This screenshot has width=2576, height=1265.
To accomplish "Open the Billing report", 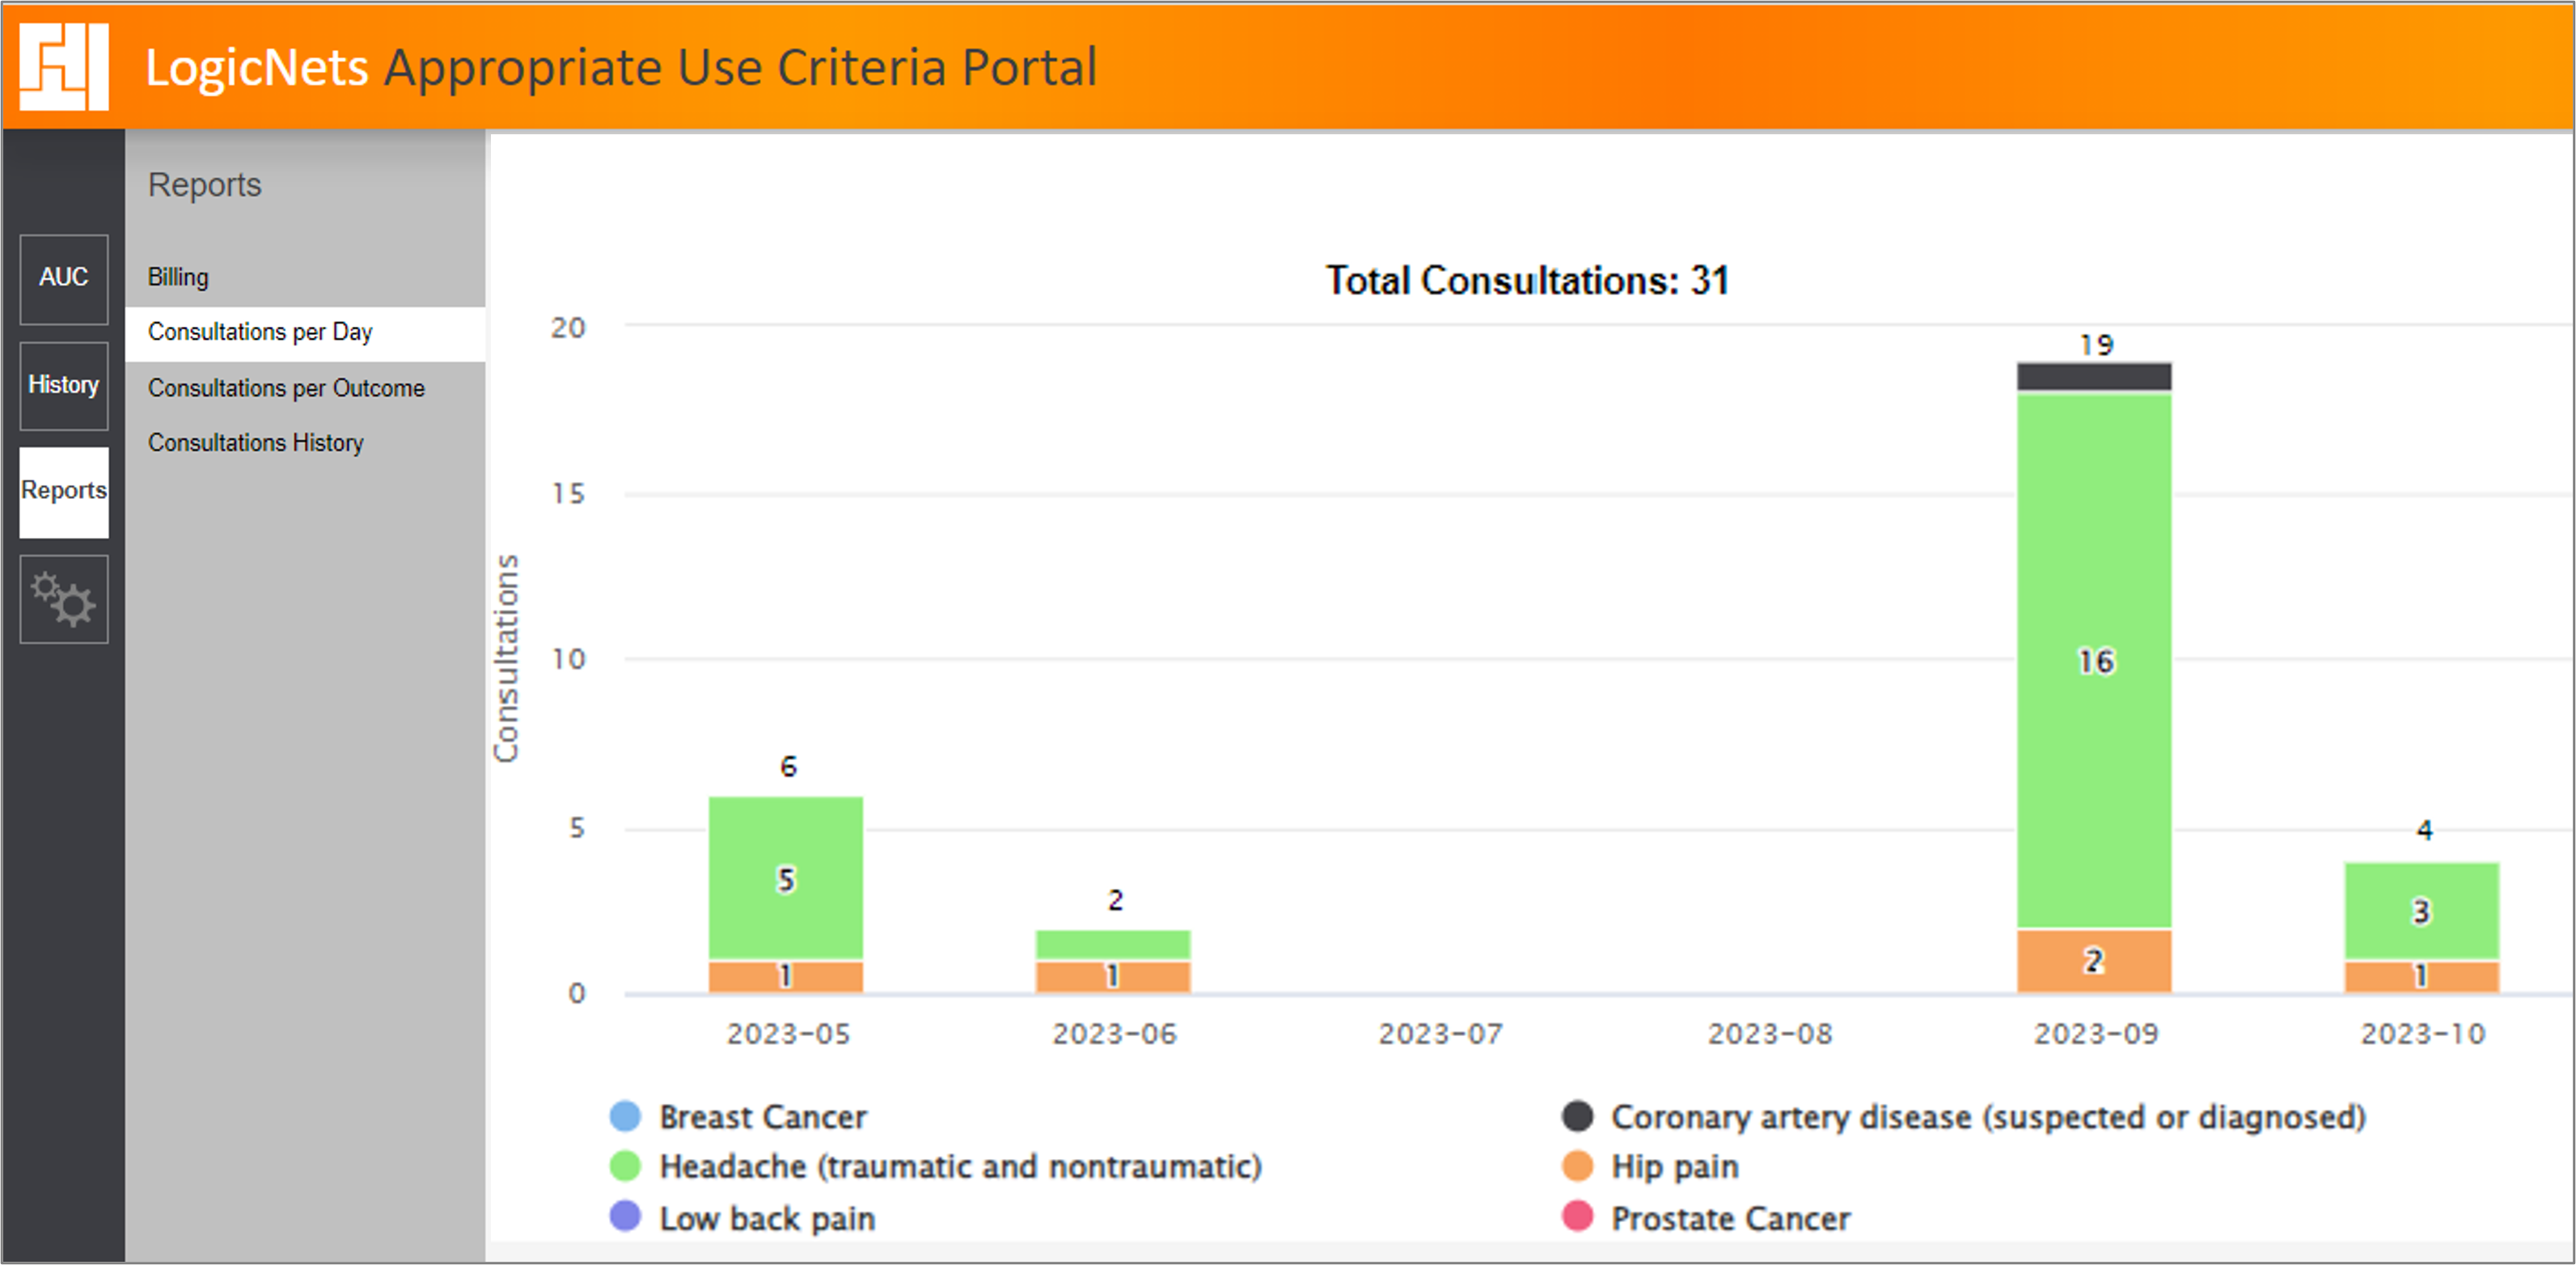I will 178,277.
